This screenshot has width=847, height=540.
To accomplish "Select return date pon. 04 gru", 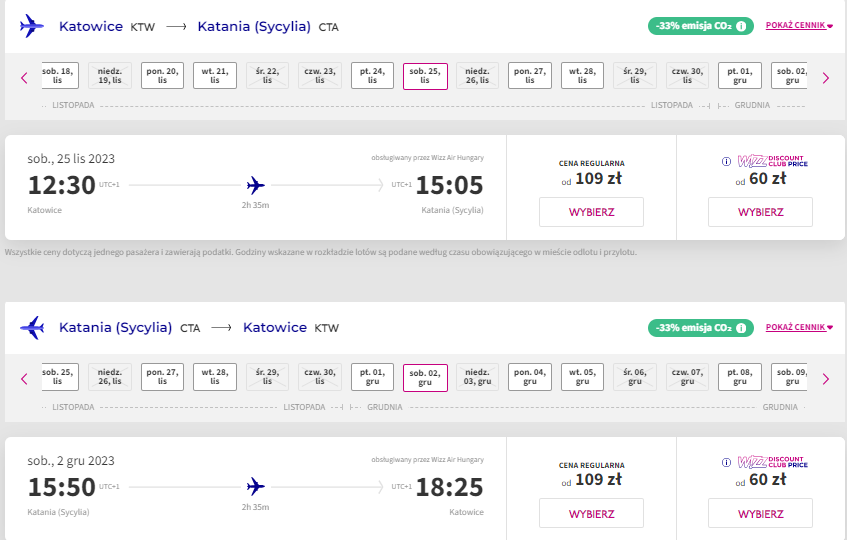I will (529, 377).
